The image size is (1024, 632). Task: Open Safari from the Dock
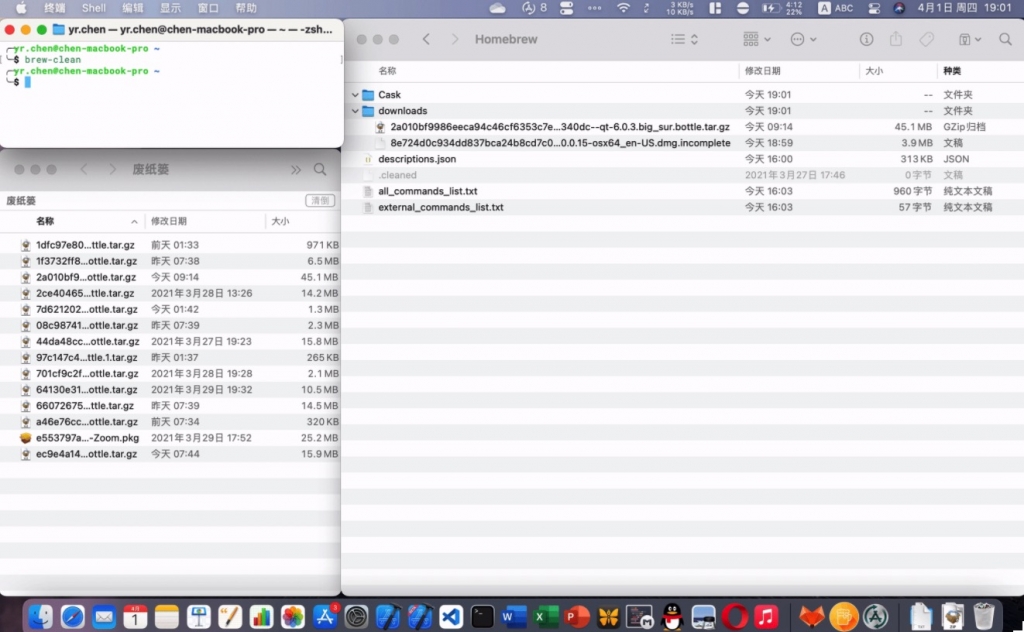(70, 616)
